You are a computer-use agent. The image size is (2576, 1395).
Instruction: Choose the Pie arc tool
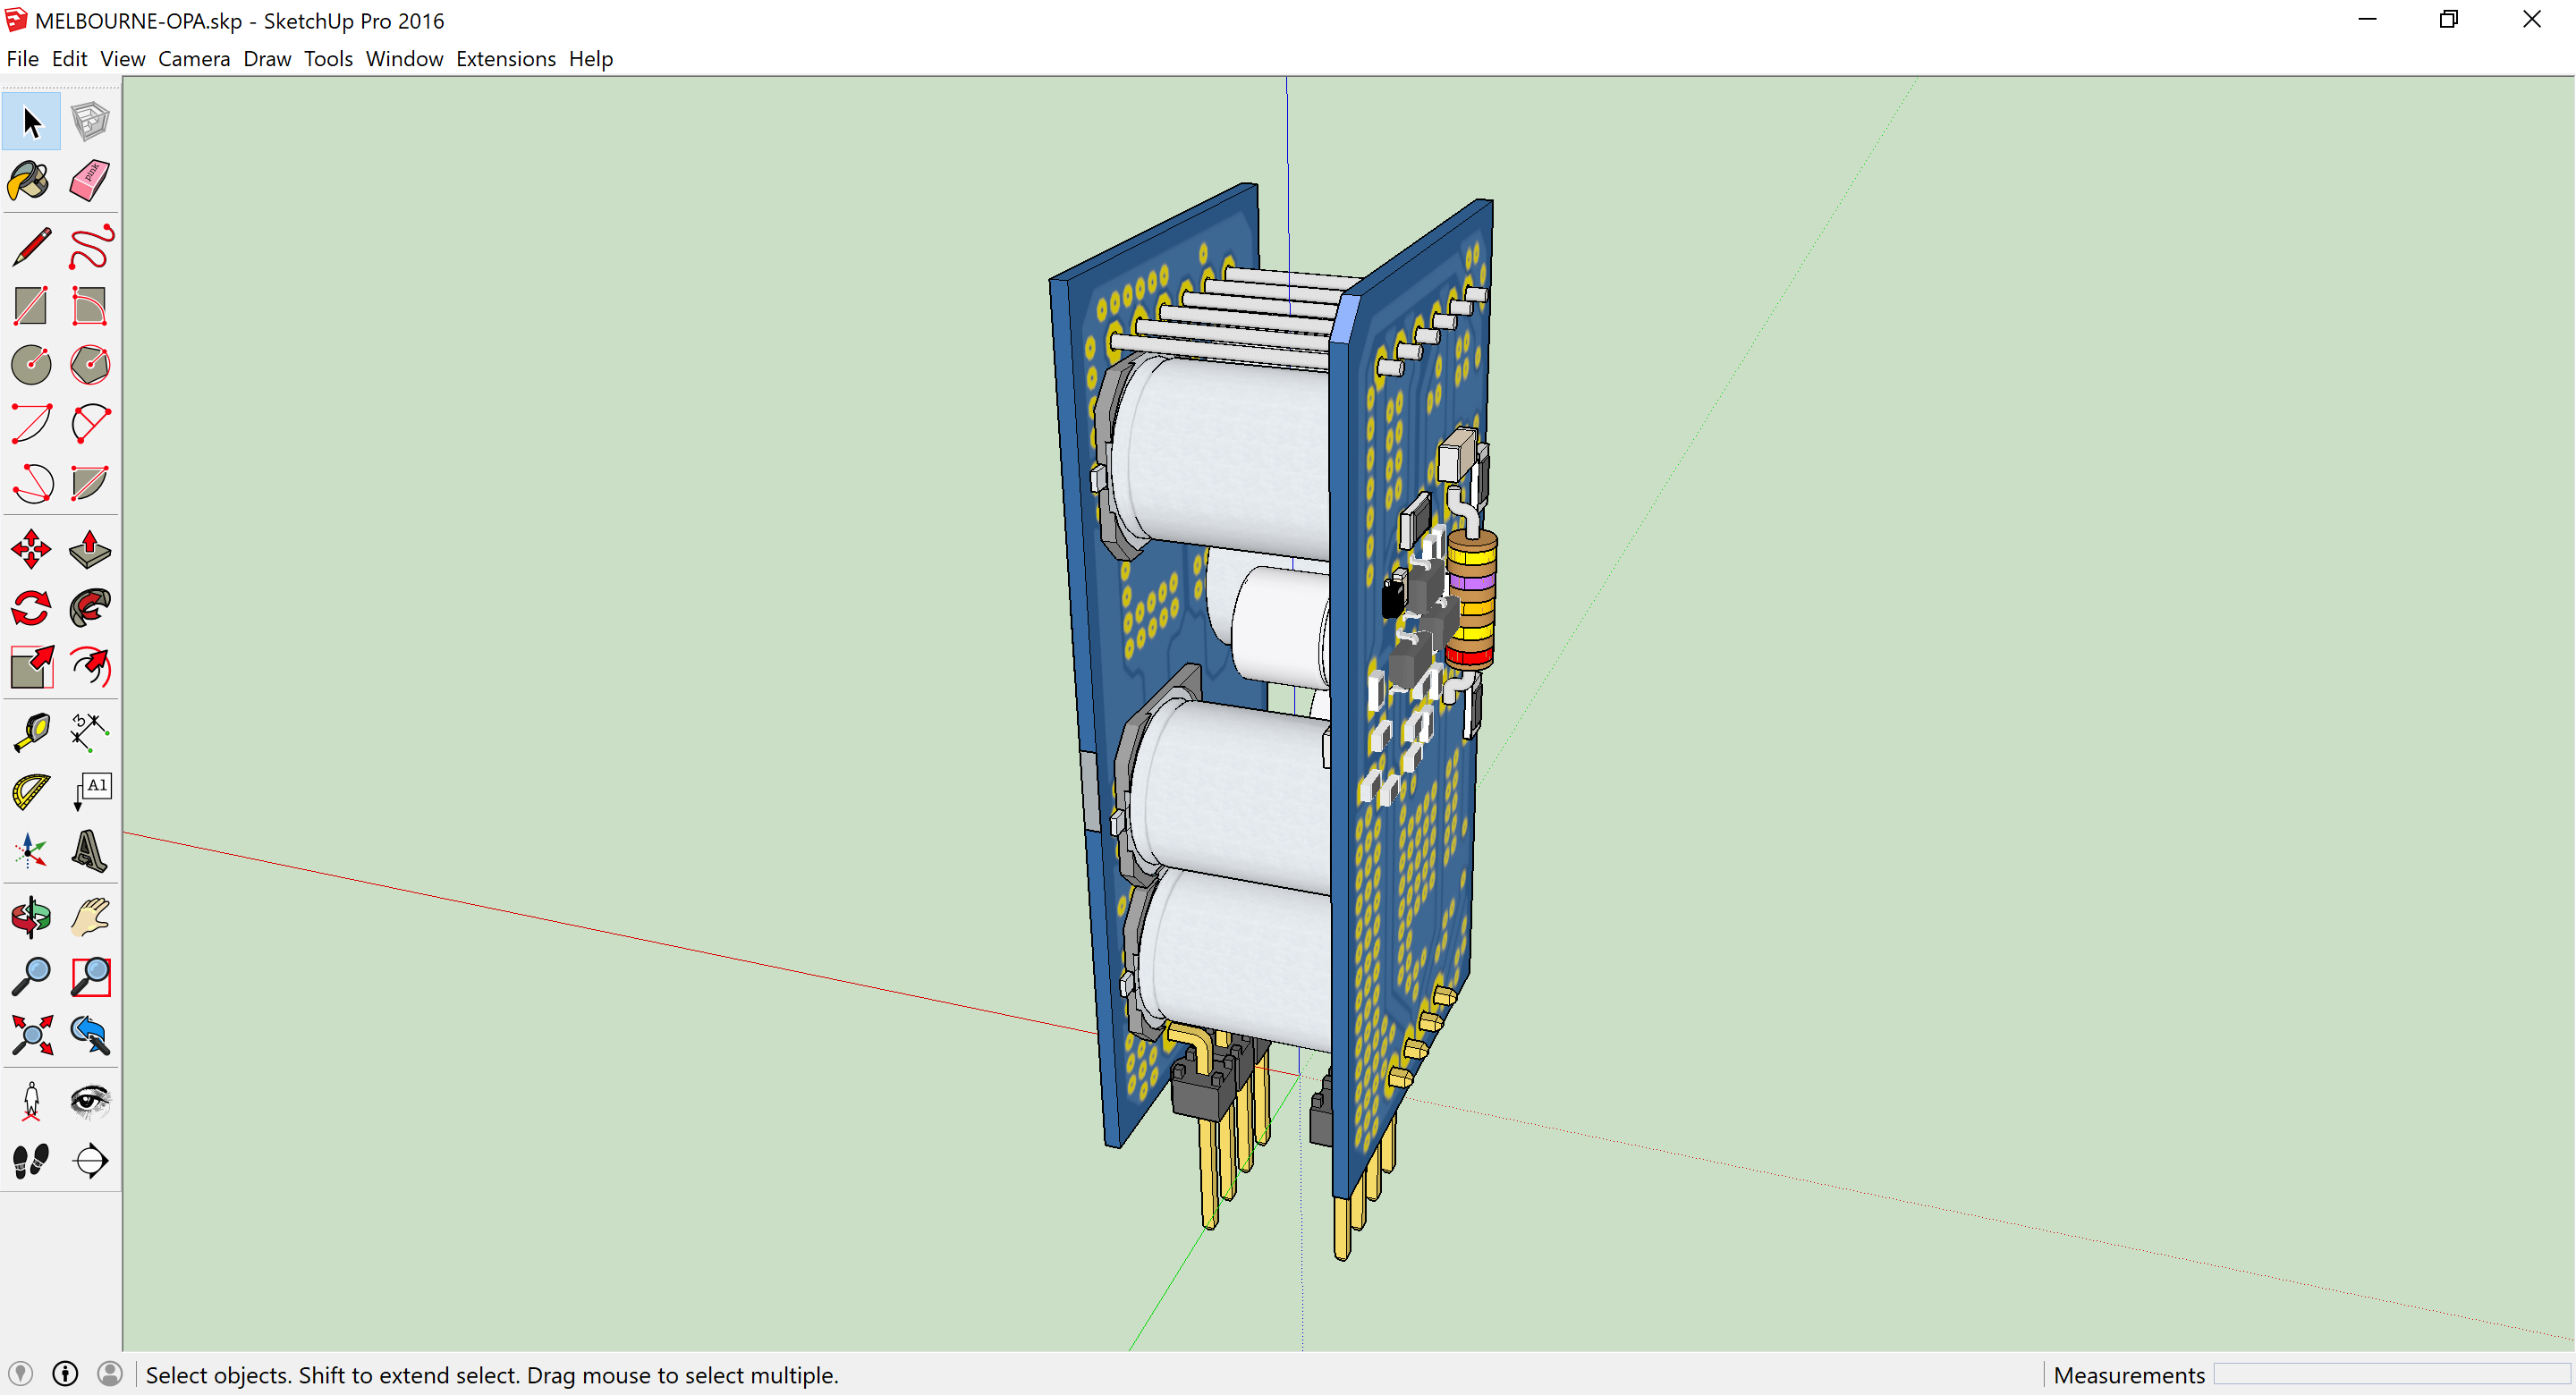(90, 483)
